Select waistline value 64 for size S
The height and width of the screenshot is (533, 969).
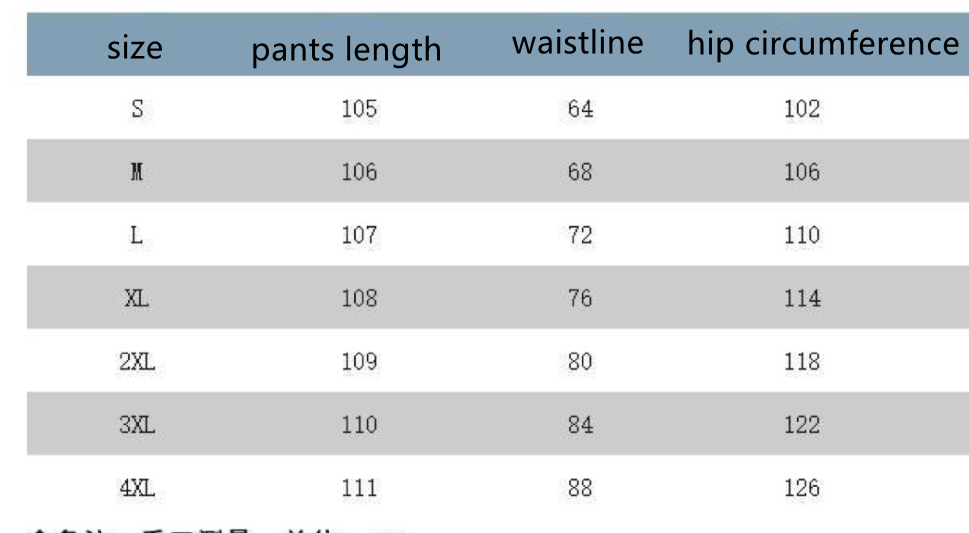580,109
